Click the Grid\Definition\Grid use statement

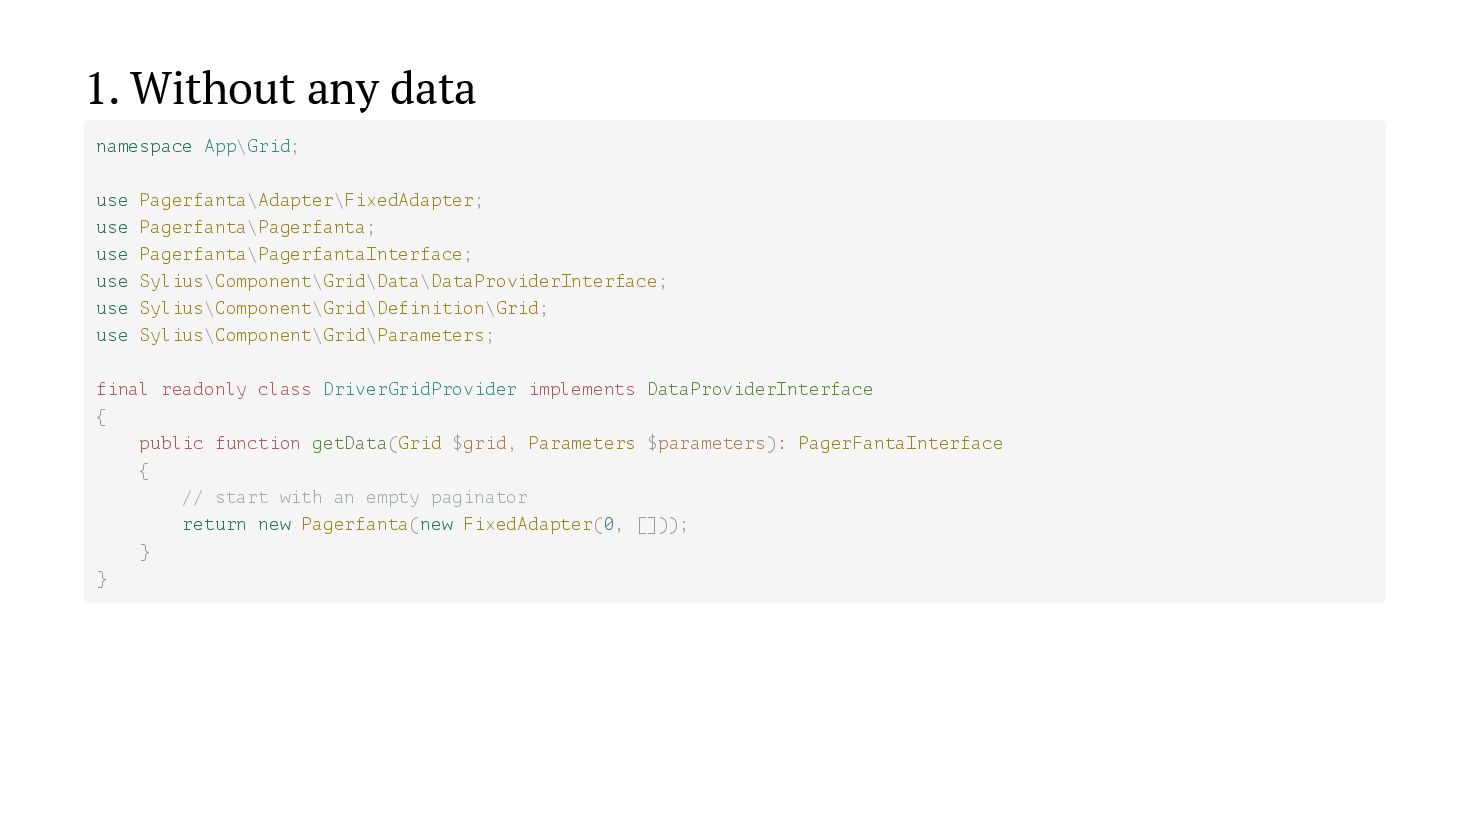coord(322,308)
